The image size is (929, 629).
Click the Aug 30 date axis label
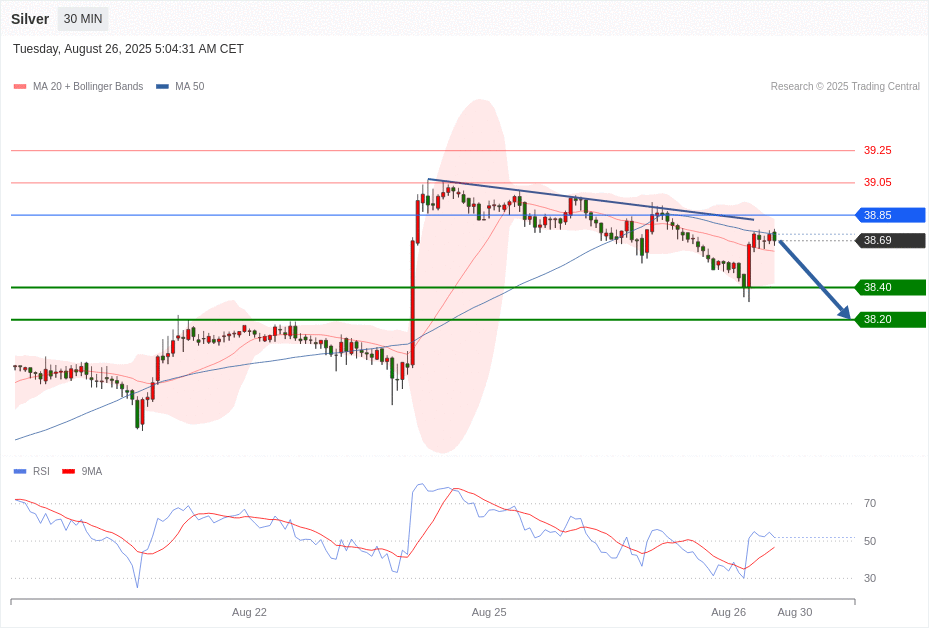pos(795,612)
